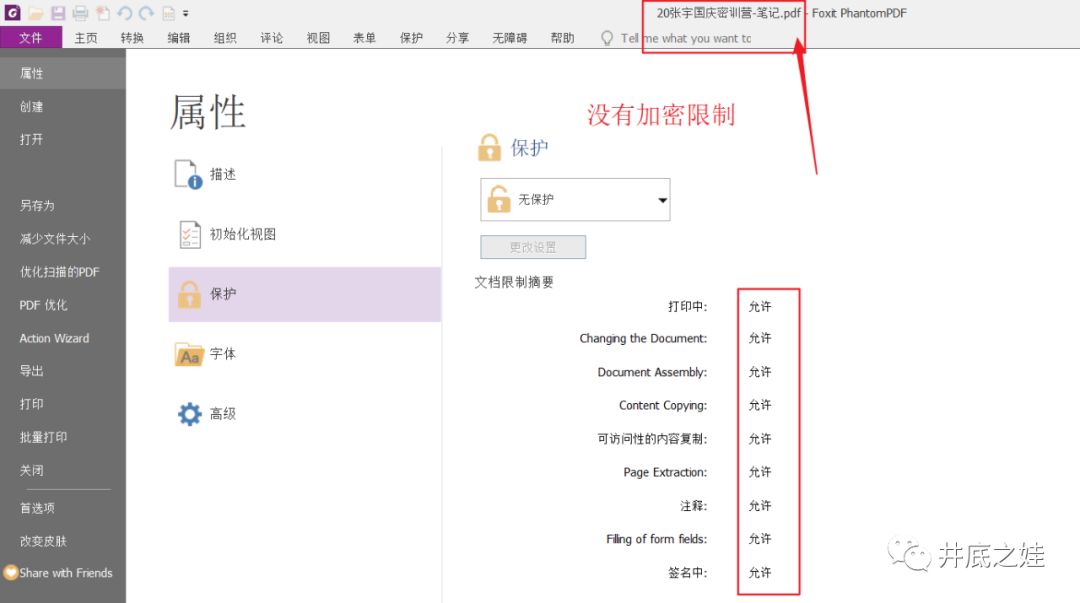
Task: Click the heart icon beside Share with Friends
Action: pyautogui.click(x=10, y=573)
